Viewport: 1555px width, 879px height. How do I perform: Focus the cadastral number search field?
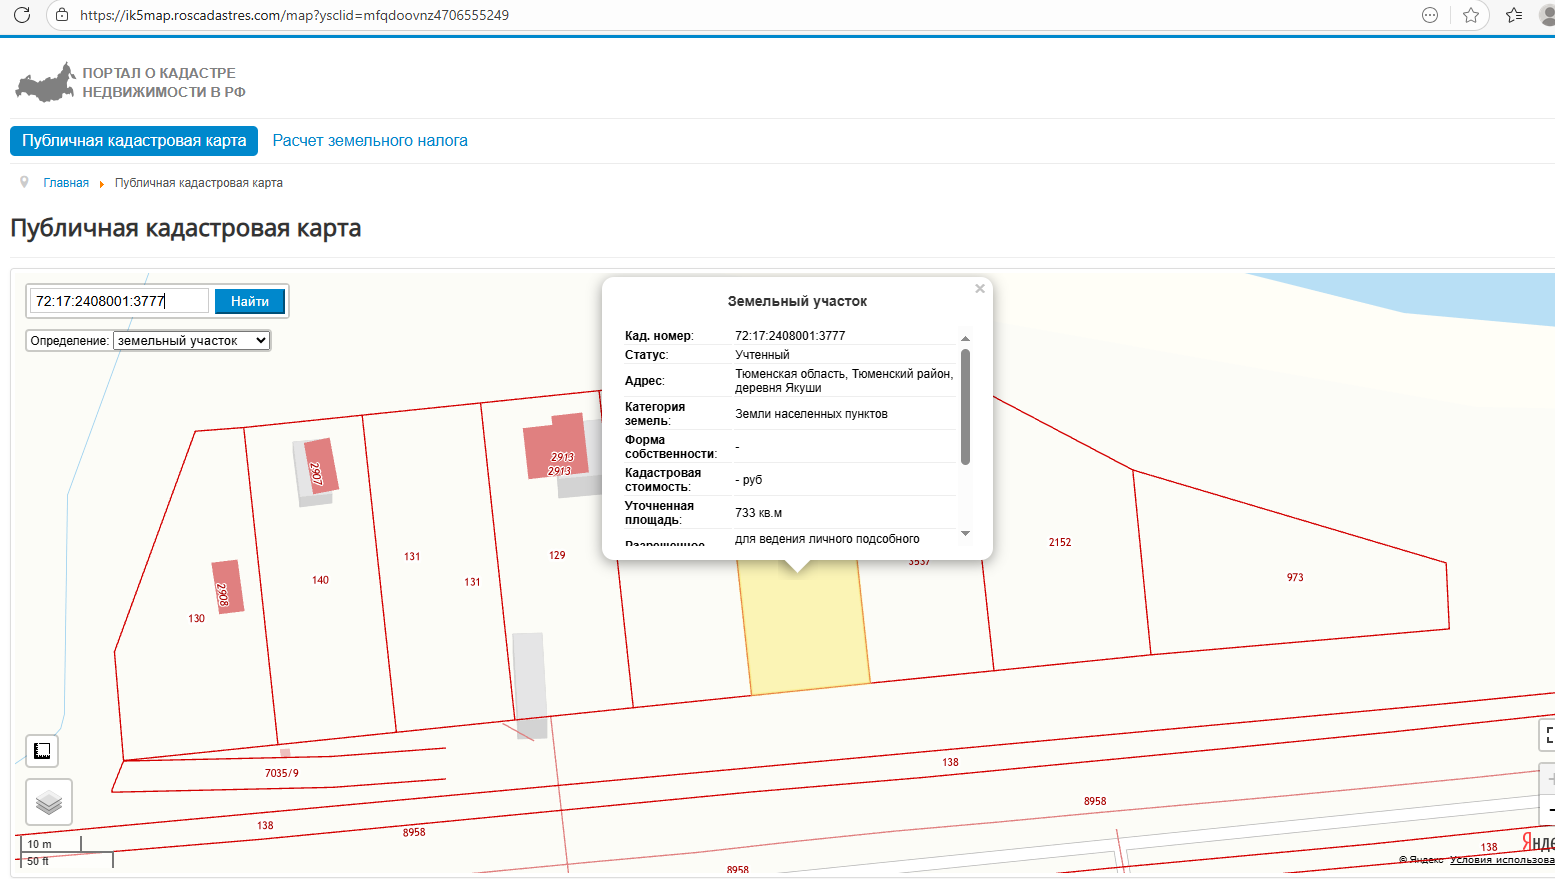click(119, 301)
